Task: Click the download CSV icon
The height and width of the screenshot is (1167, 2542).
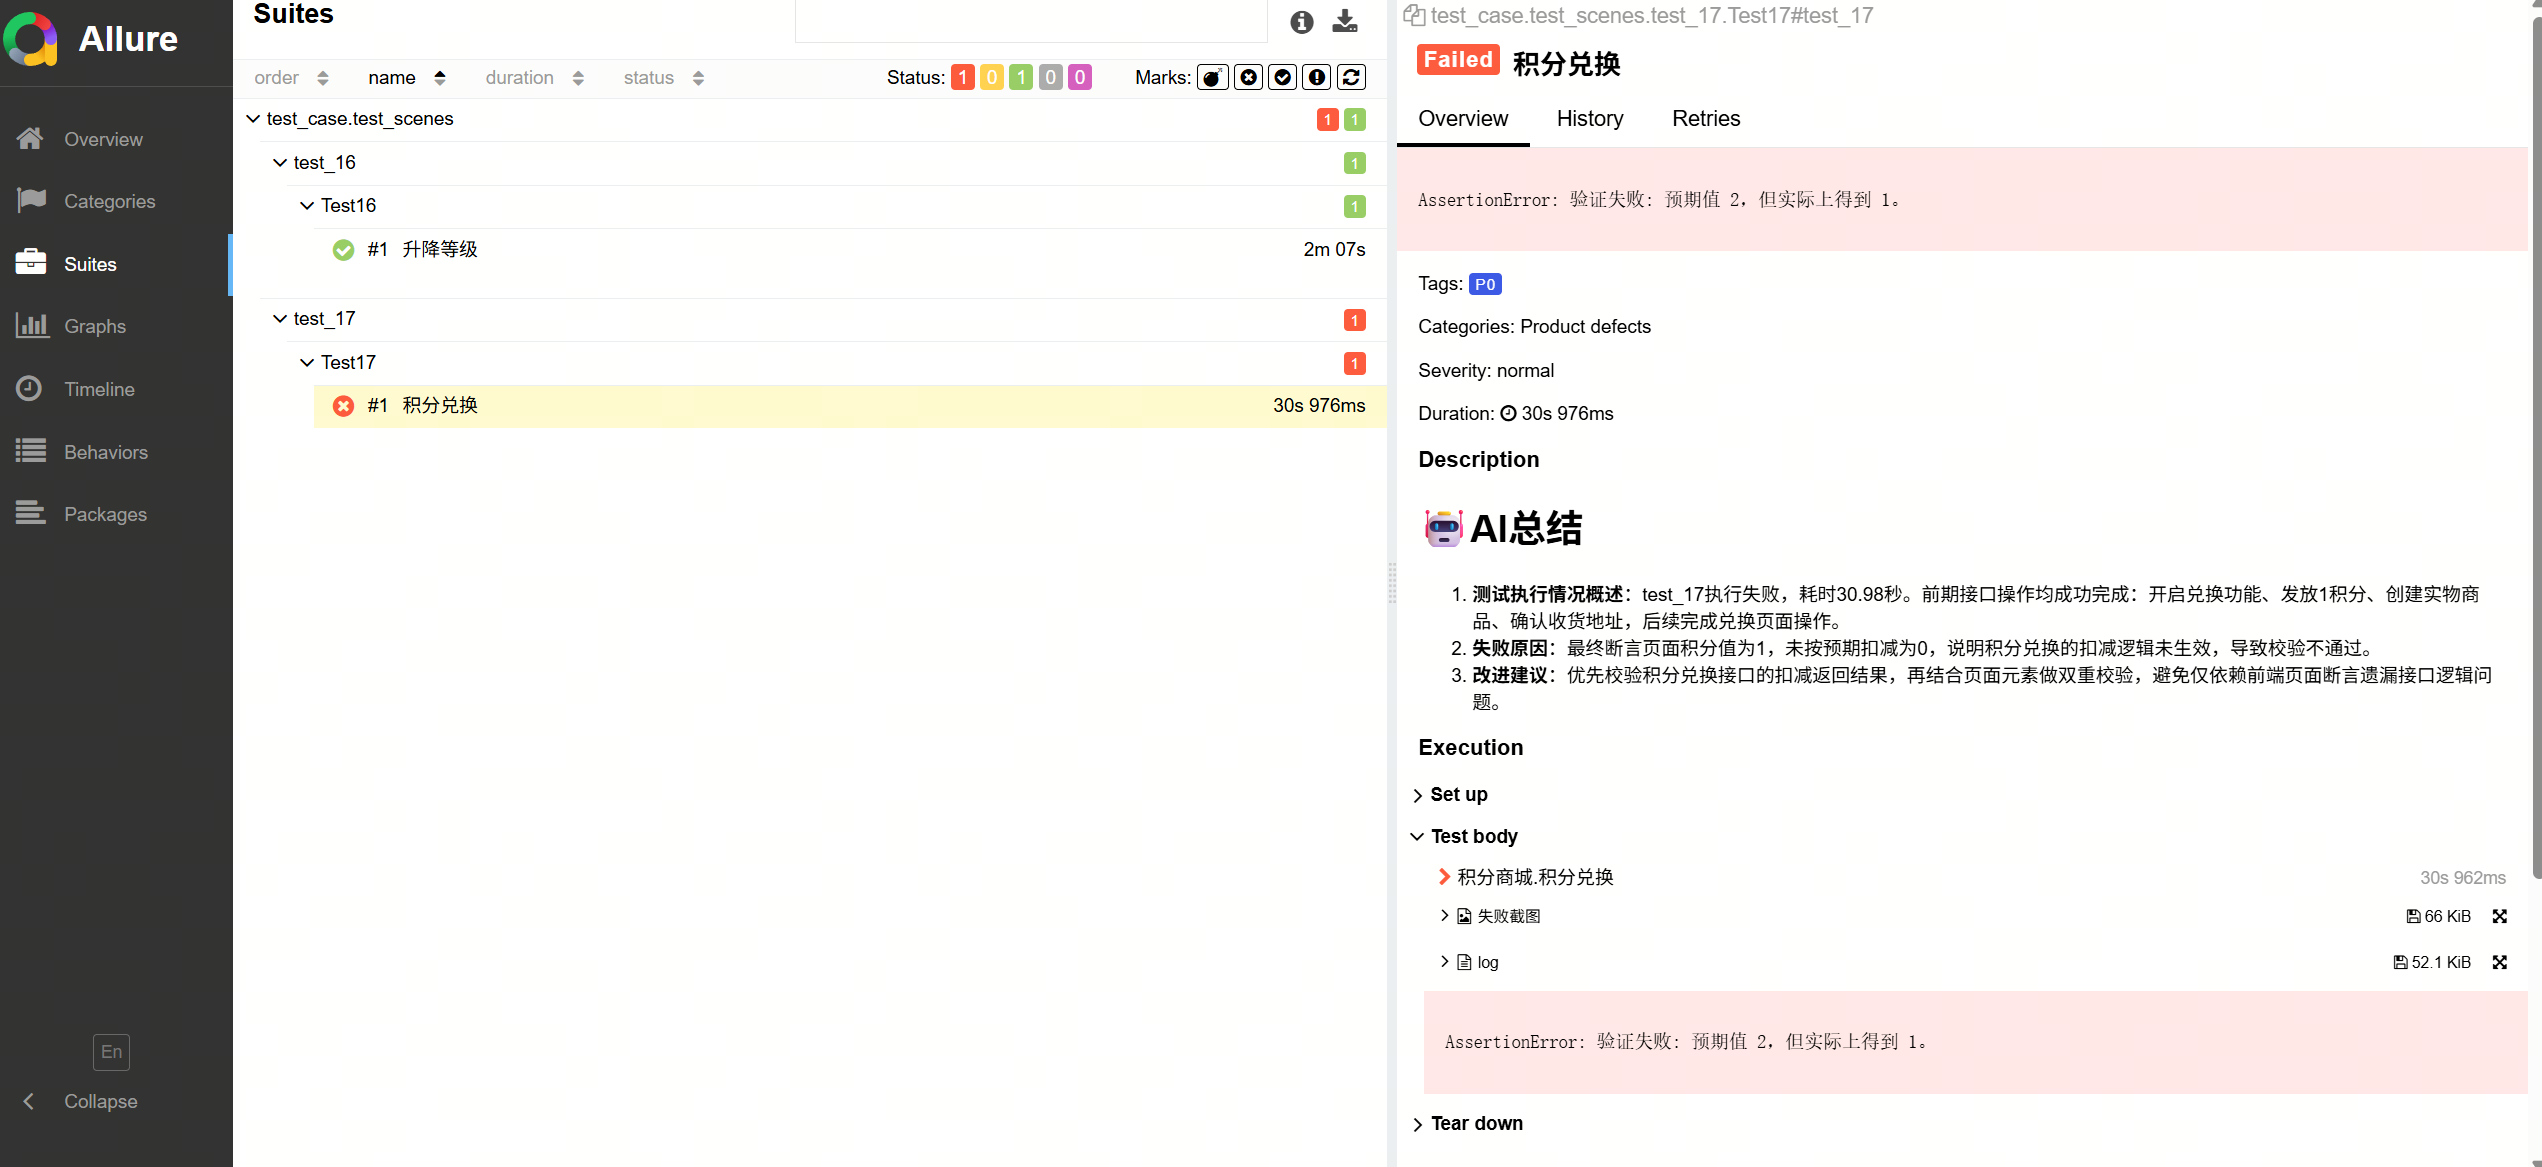Action: tap(1345, 21)
